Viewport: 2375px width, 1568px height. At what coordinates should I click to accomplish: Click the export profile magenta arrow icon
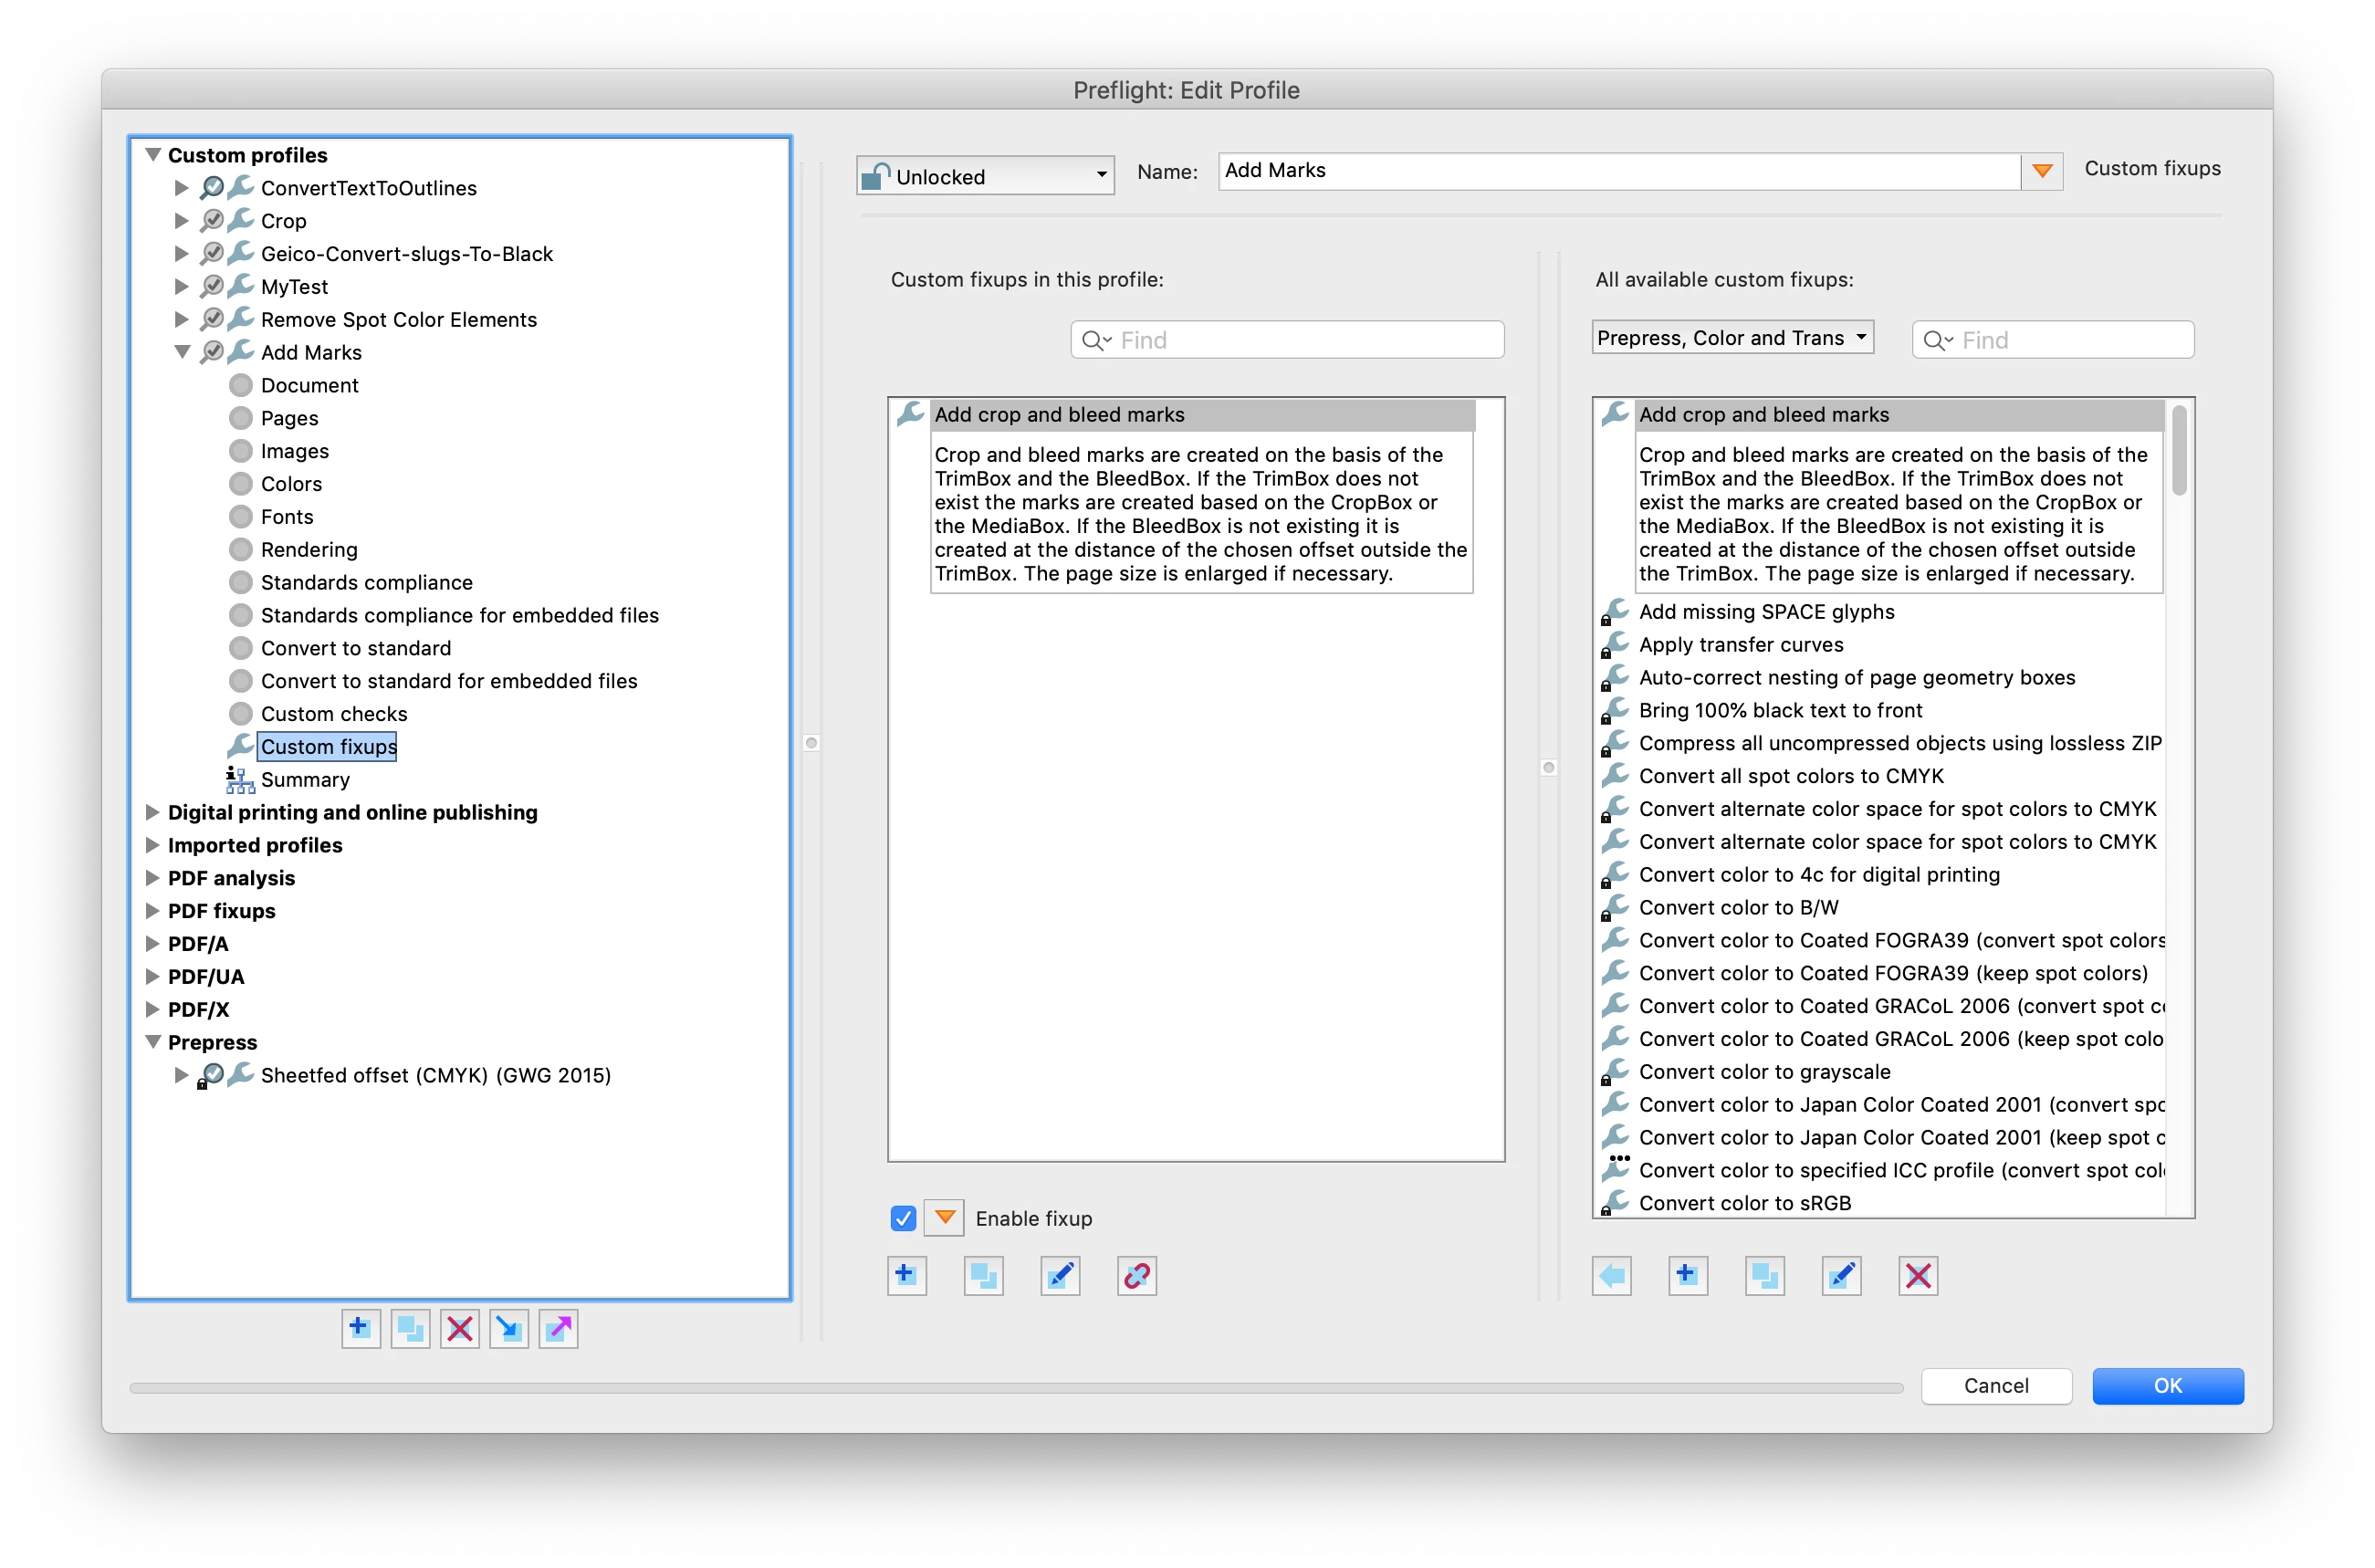click(x=558, y=1329)
